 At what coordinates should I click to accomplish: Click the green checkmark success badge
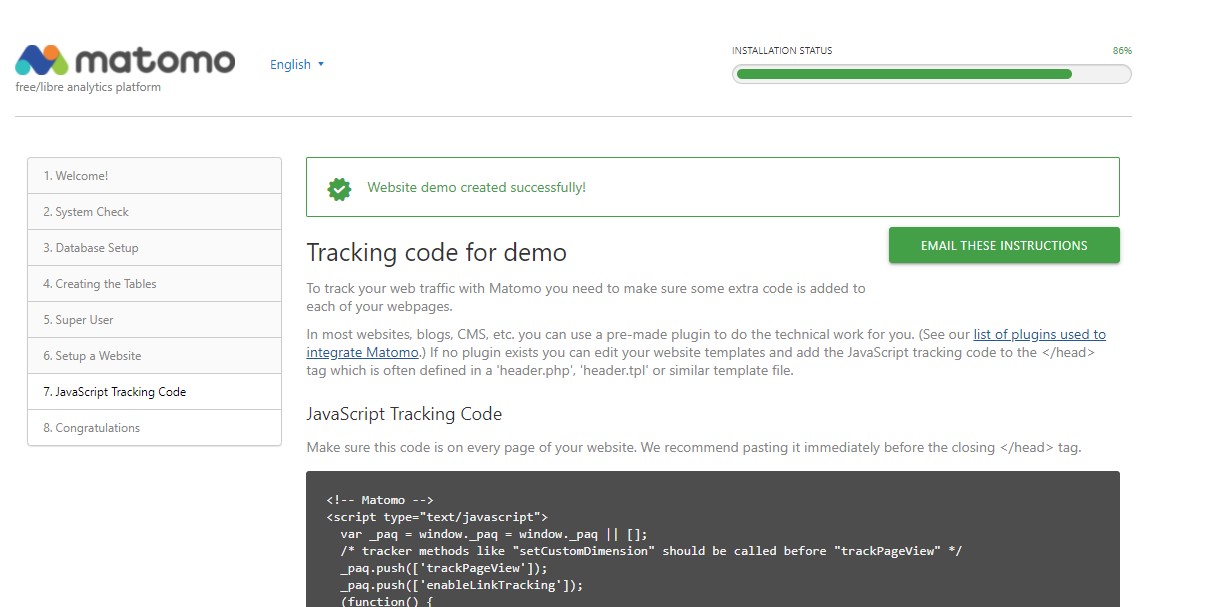pyautogui.click(x=340, y=188)
